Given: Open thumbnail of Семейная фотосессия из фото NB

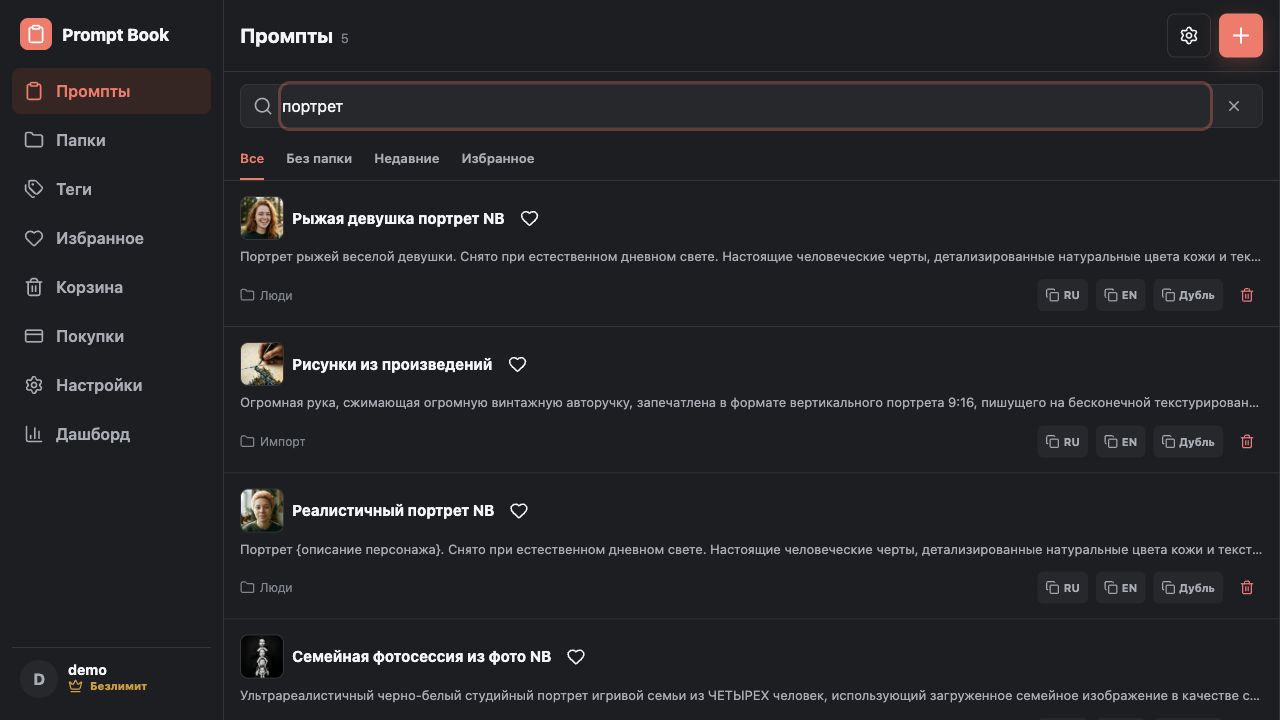Looking at the screenshot, I should coord(262,656).
